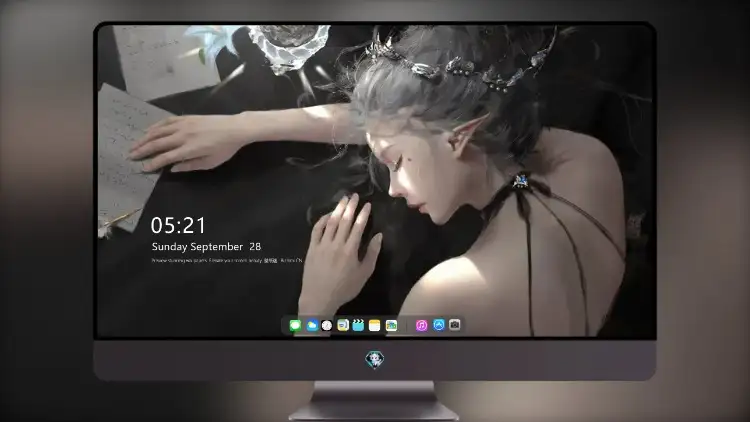The height and width of the screenshot is (422, 750).
Task: Open the green Messages dock icon
Action: pos(295,325)
